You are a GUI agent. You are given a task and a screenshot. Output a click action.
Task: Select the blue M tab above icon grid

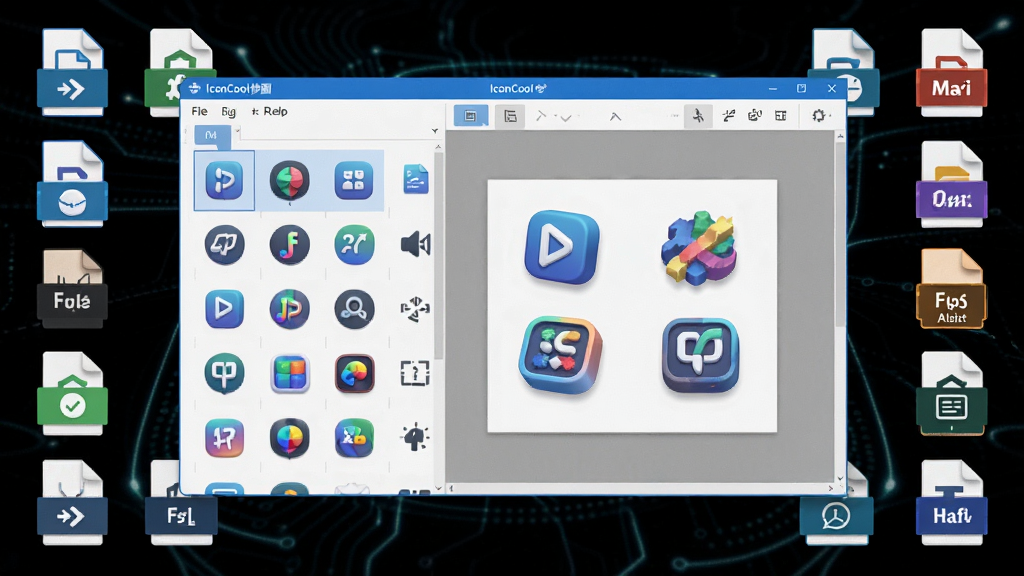point(212,135)
